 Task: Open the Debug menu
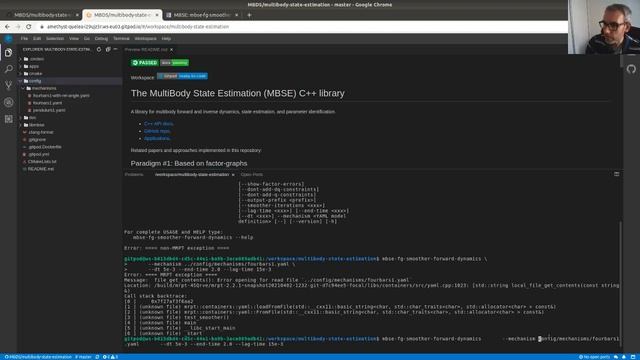pyautogui.click(x=101, y=39)
